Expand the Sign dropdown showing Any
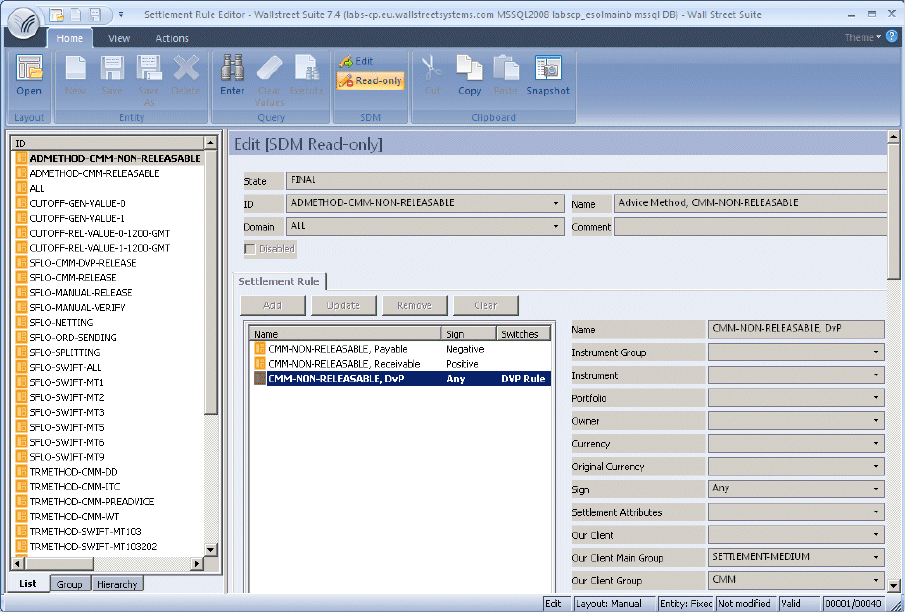Image resolution: width=905 pixels, height=612 pixels. tap(876, 489)
